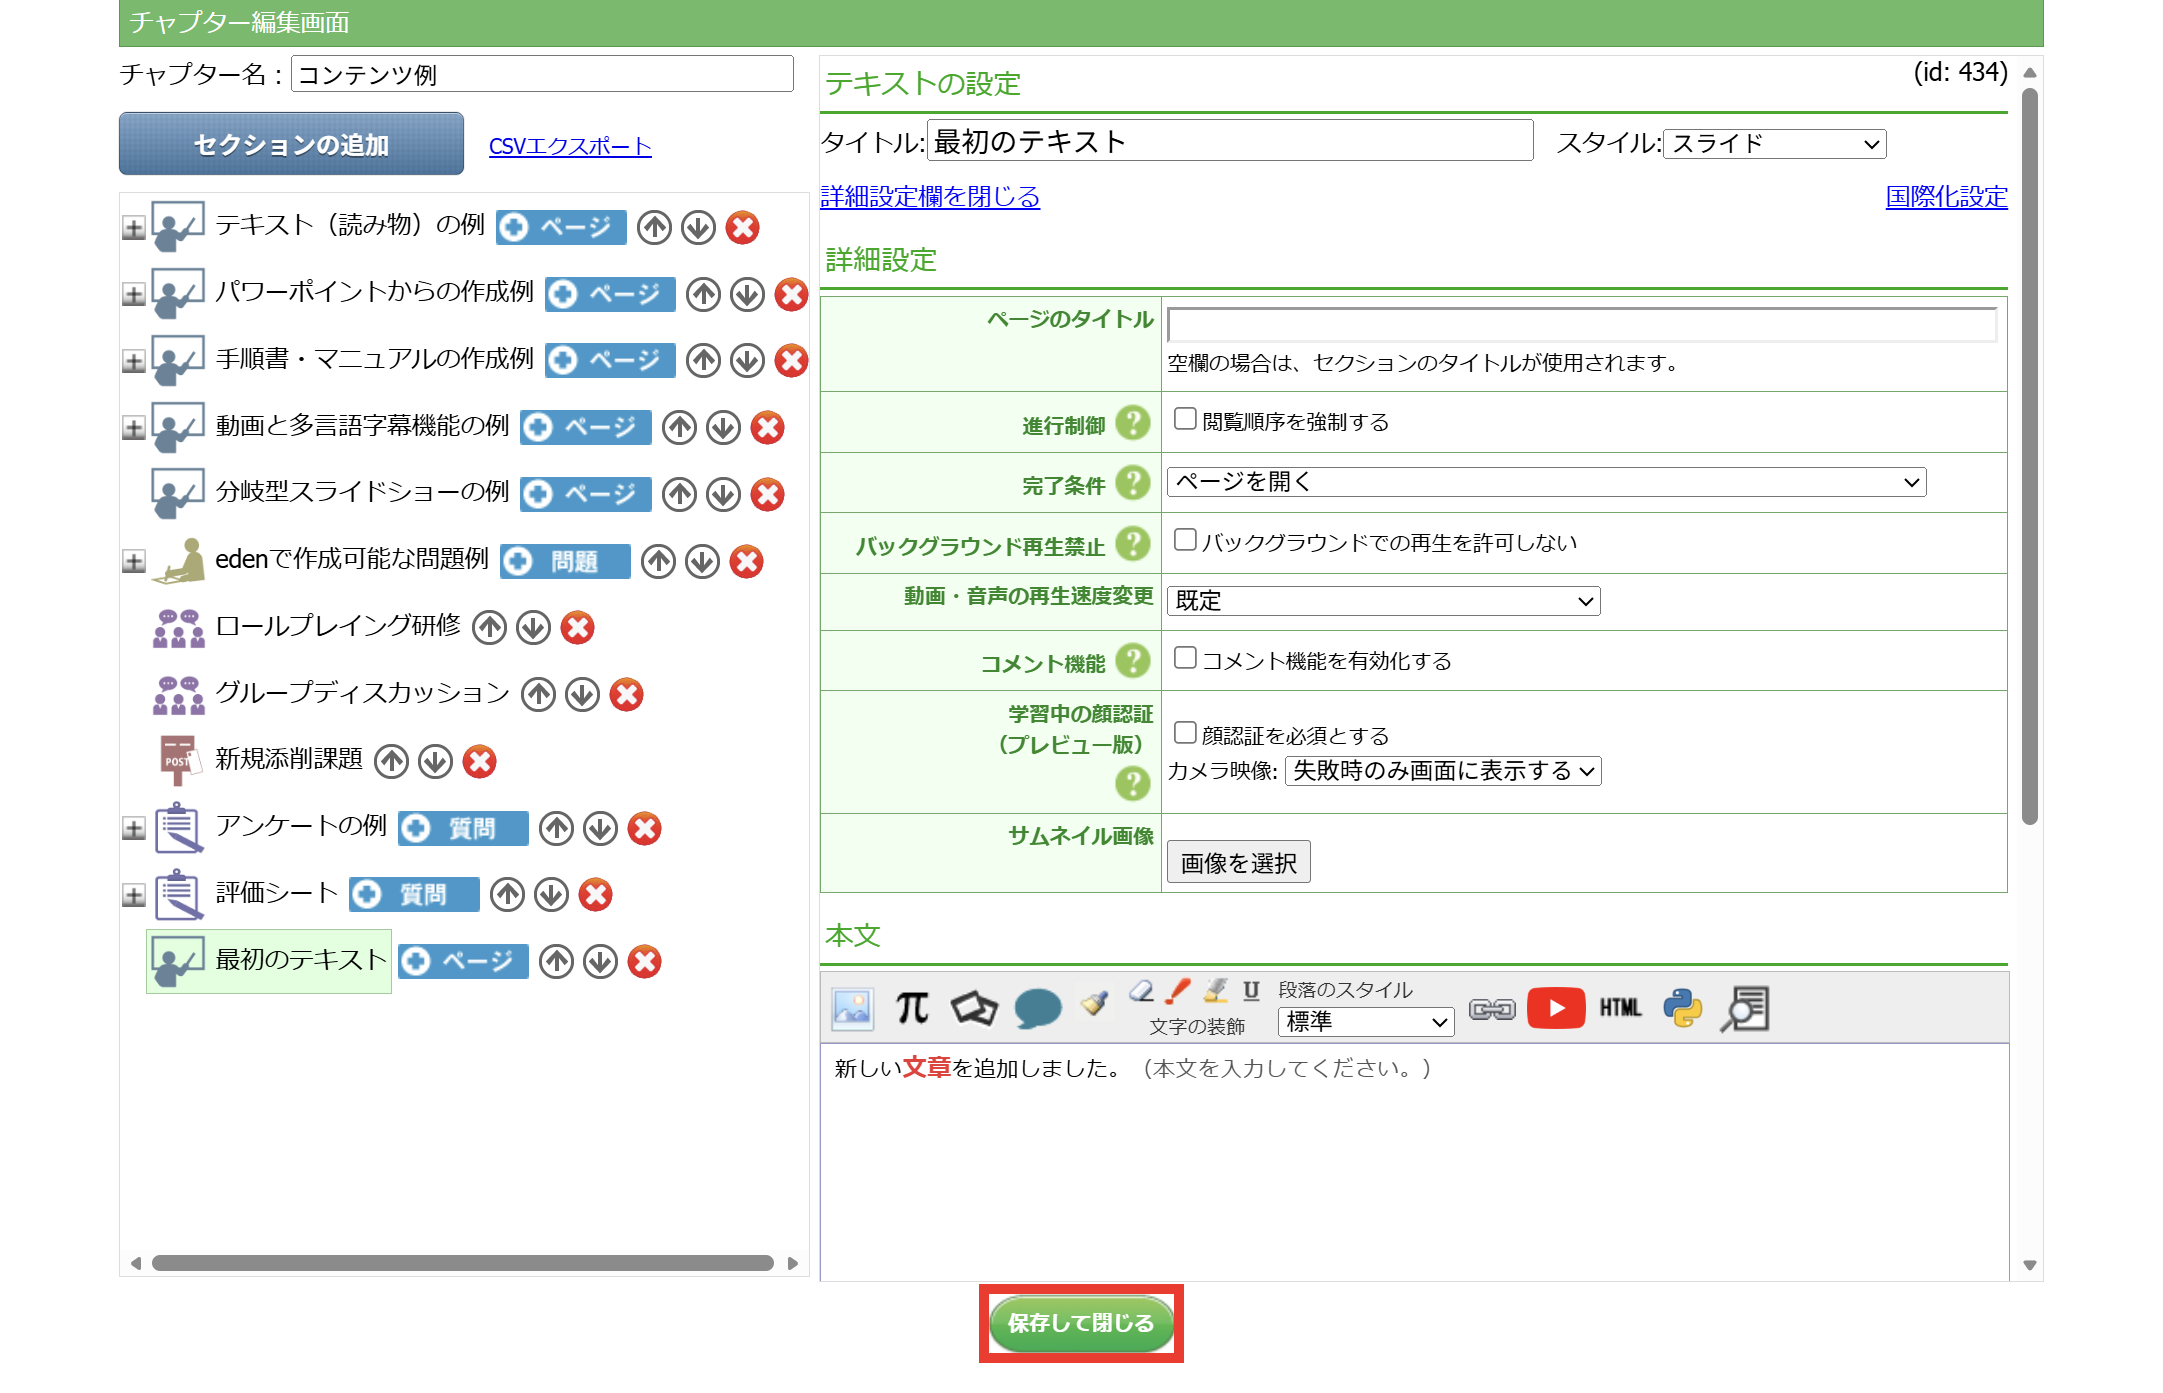Expand the 手順書・マニュアルの作成例 section
The image size is (2163, 1393).
click(133, 362)
